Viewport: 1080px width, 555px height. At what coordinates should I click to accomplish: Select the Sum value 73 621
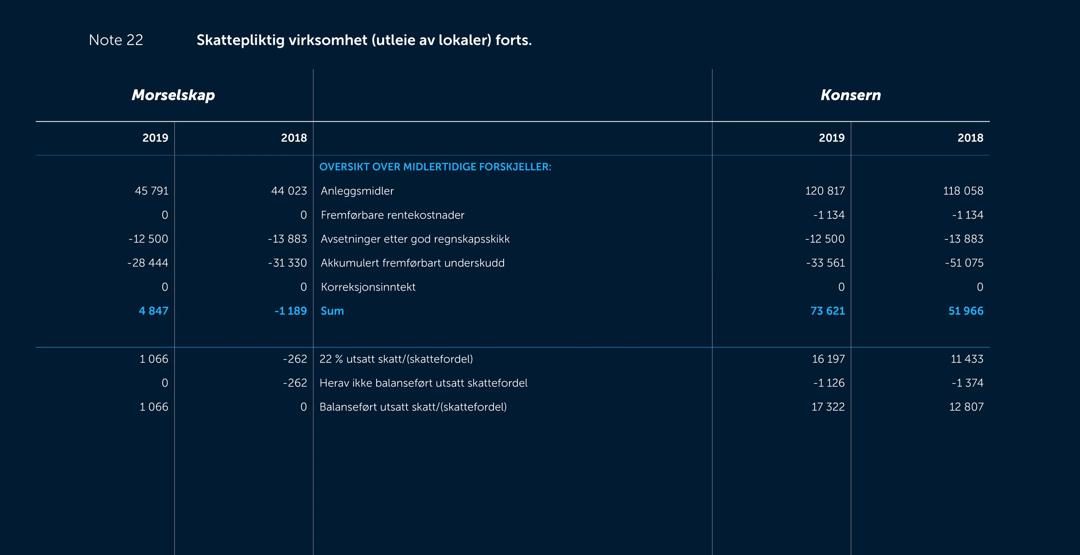(x=828, y=311)
